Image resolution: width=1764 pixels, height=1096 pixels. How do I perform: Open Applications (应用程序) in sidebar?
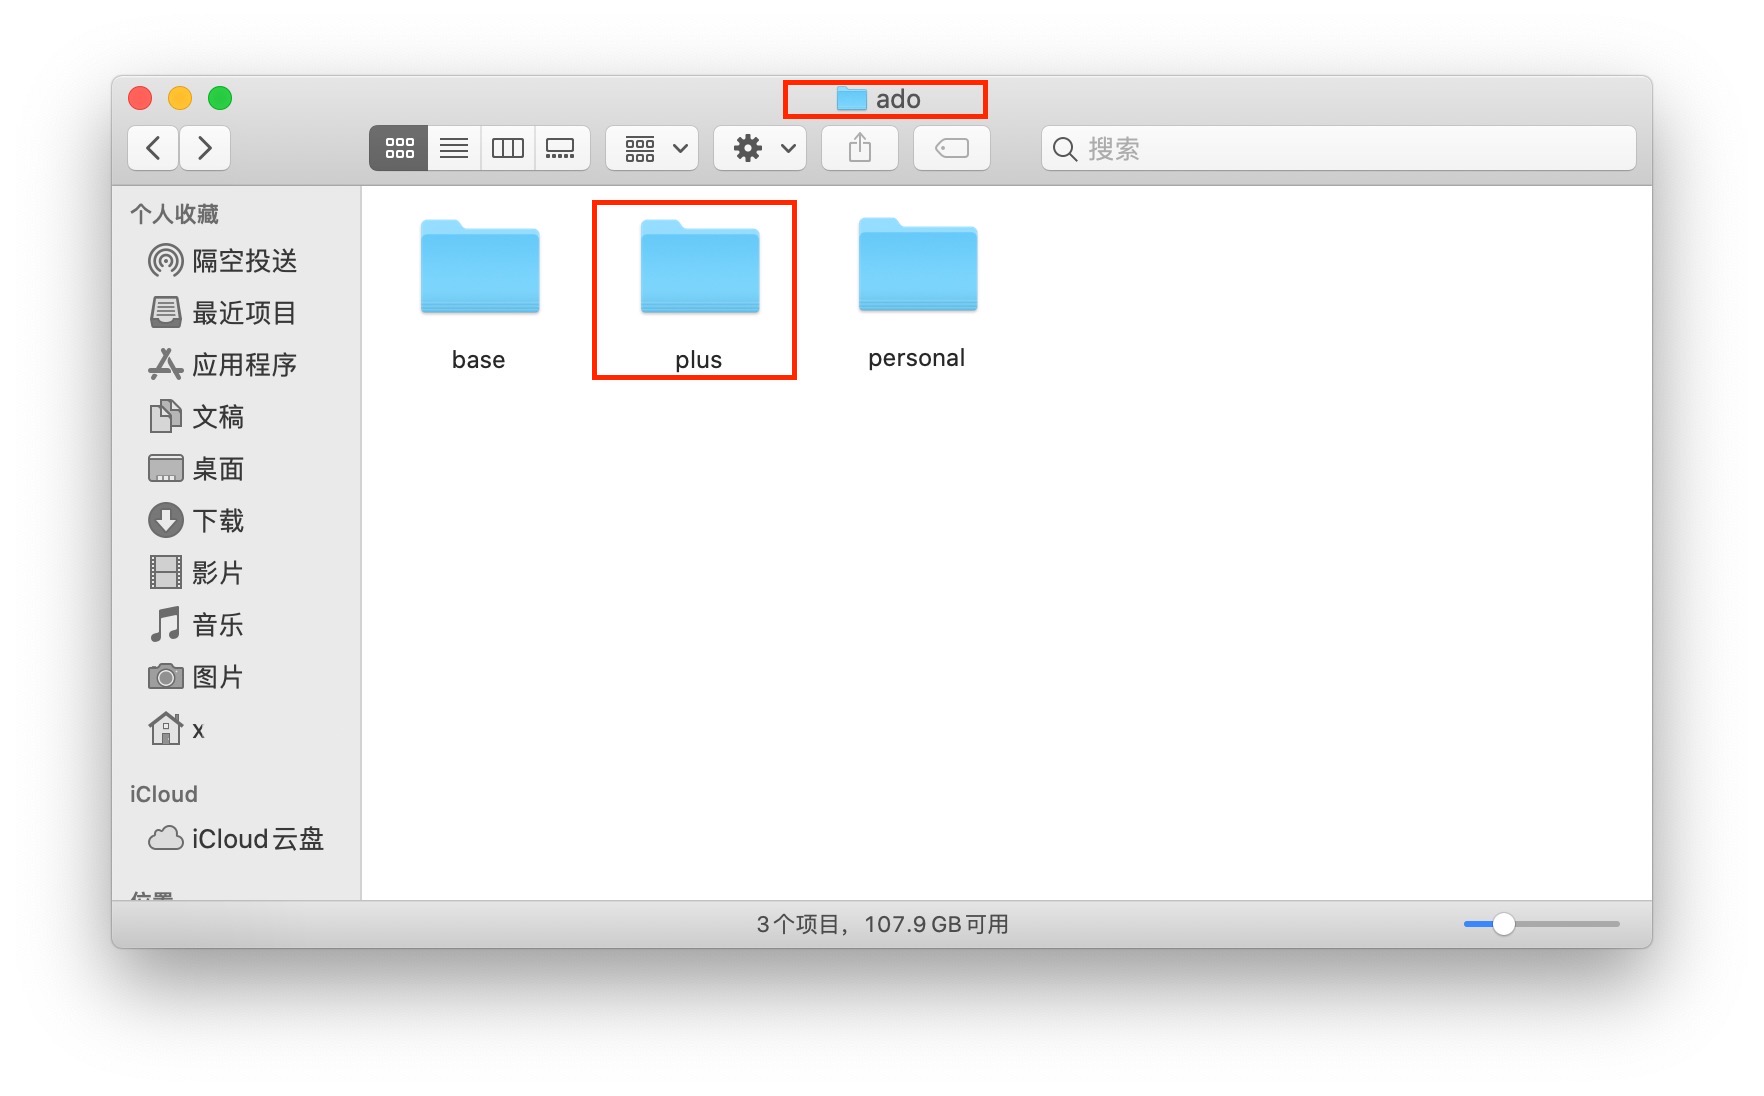pos(243,365)
